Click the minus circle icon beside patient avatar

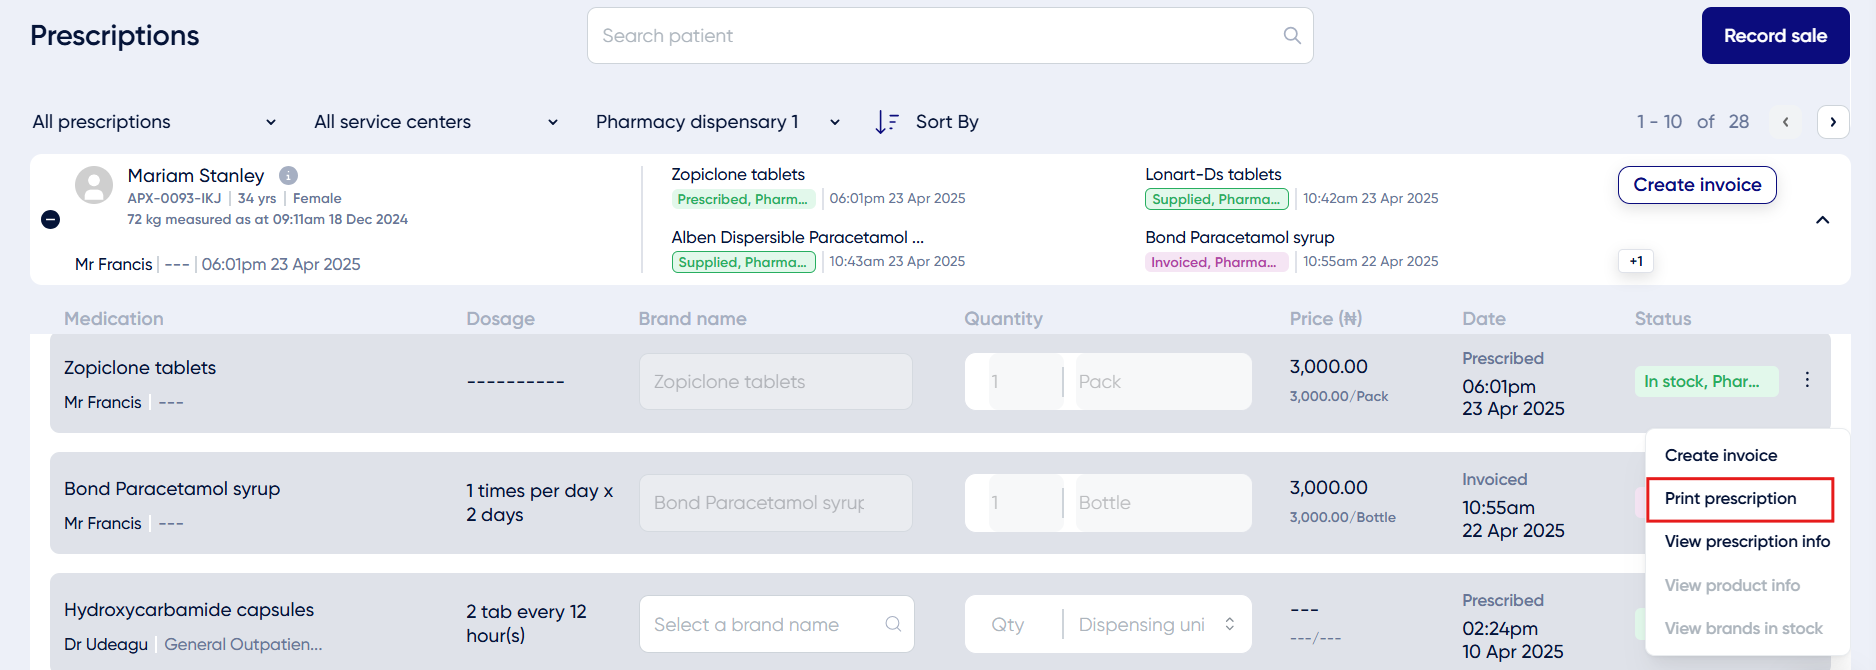click(50, 219)
